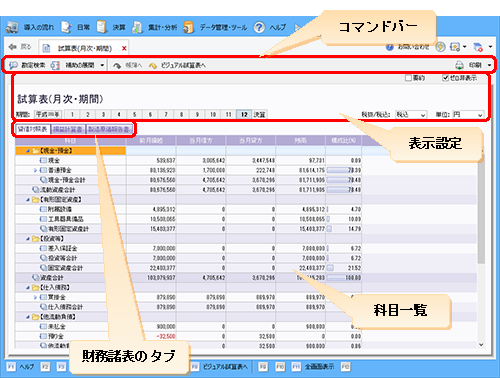The height and width of the screenshot is (378, 500).
Task: Open the 単位 unit dropdown
Action: click(468, 115)
